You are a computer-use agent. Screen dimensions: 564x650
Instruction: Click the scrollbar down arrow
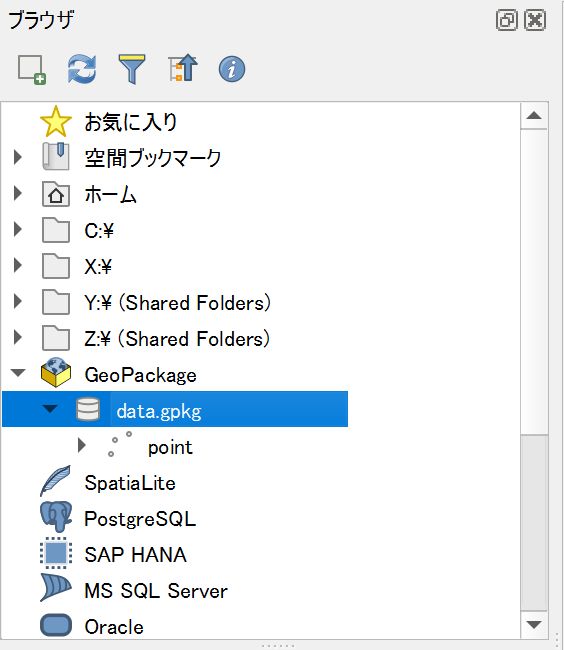point(534,625)
